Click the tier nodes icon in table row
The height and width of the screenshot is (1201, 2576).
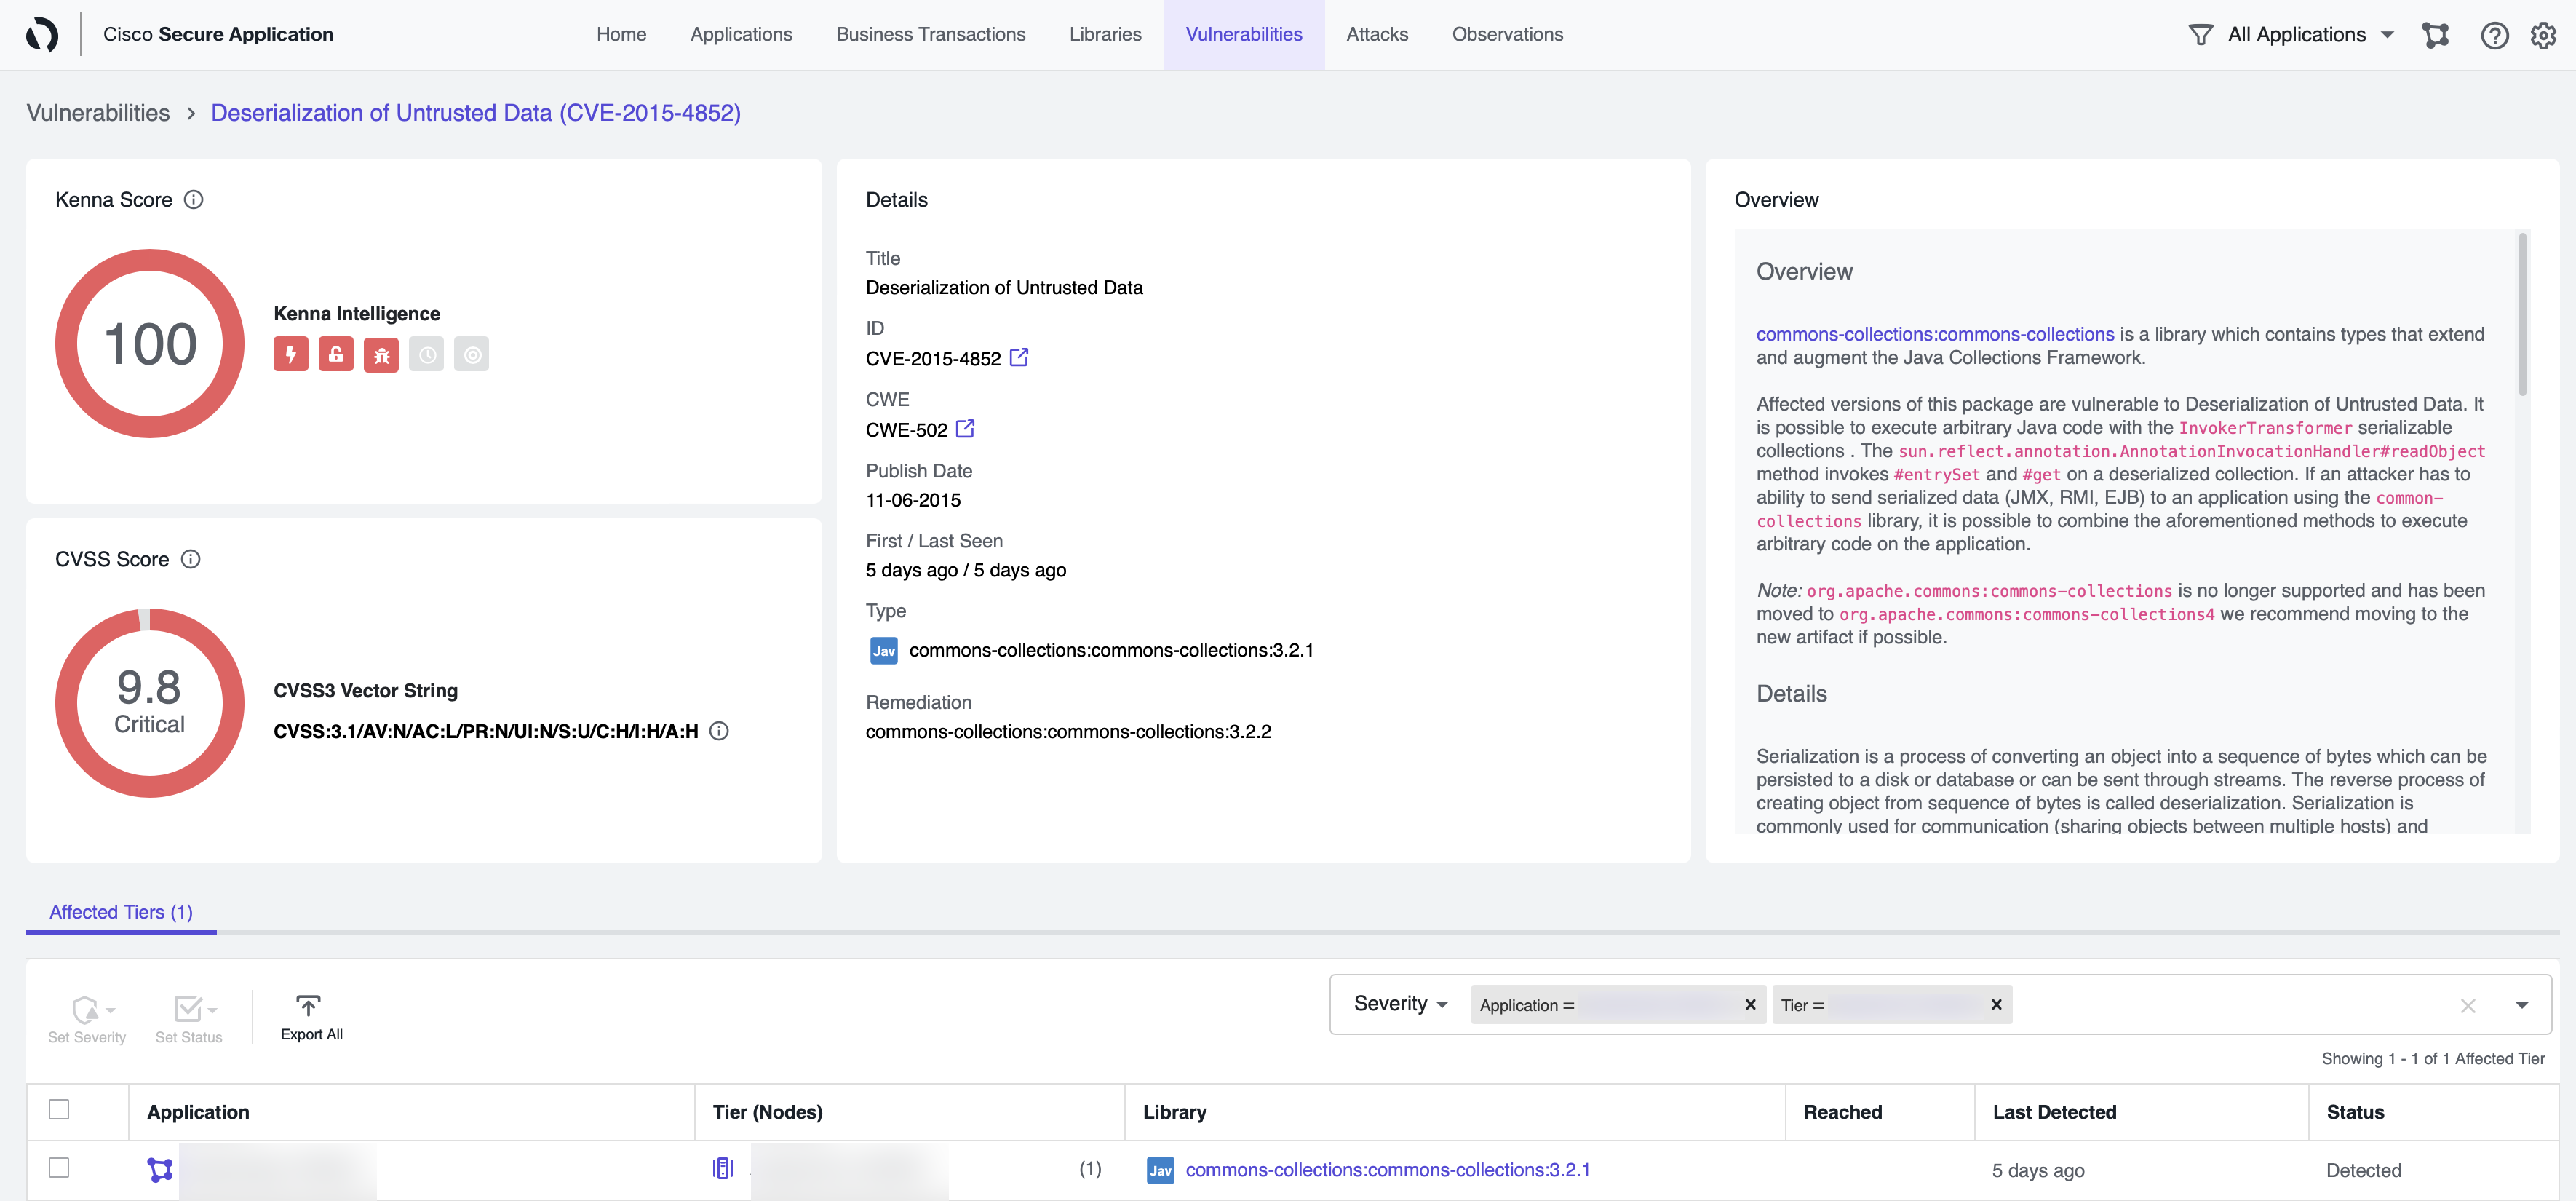722,1168
